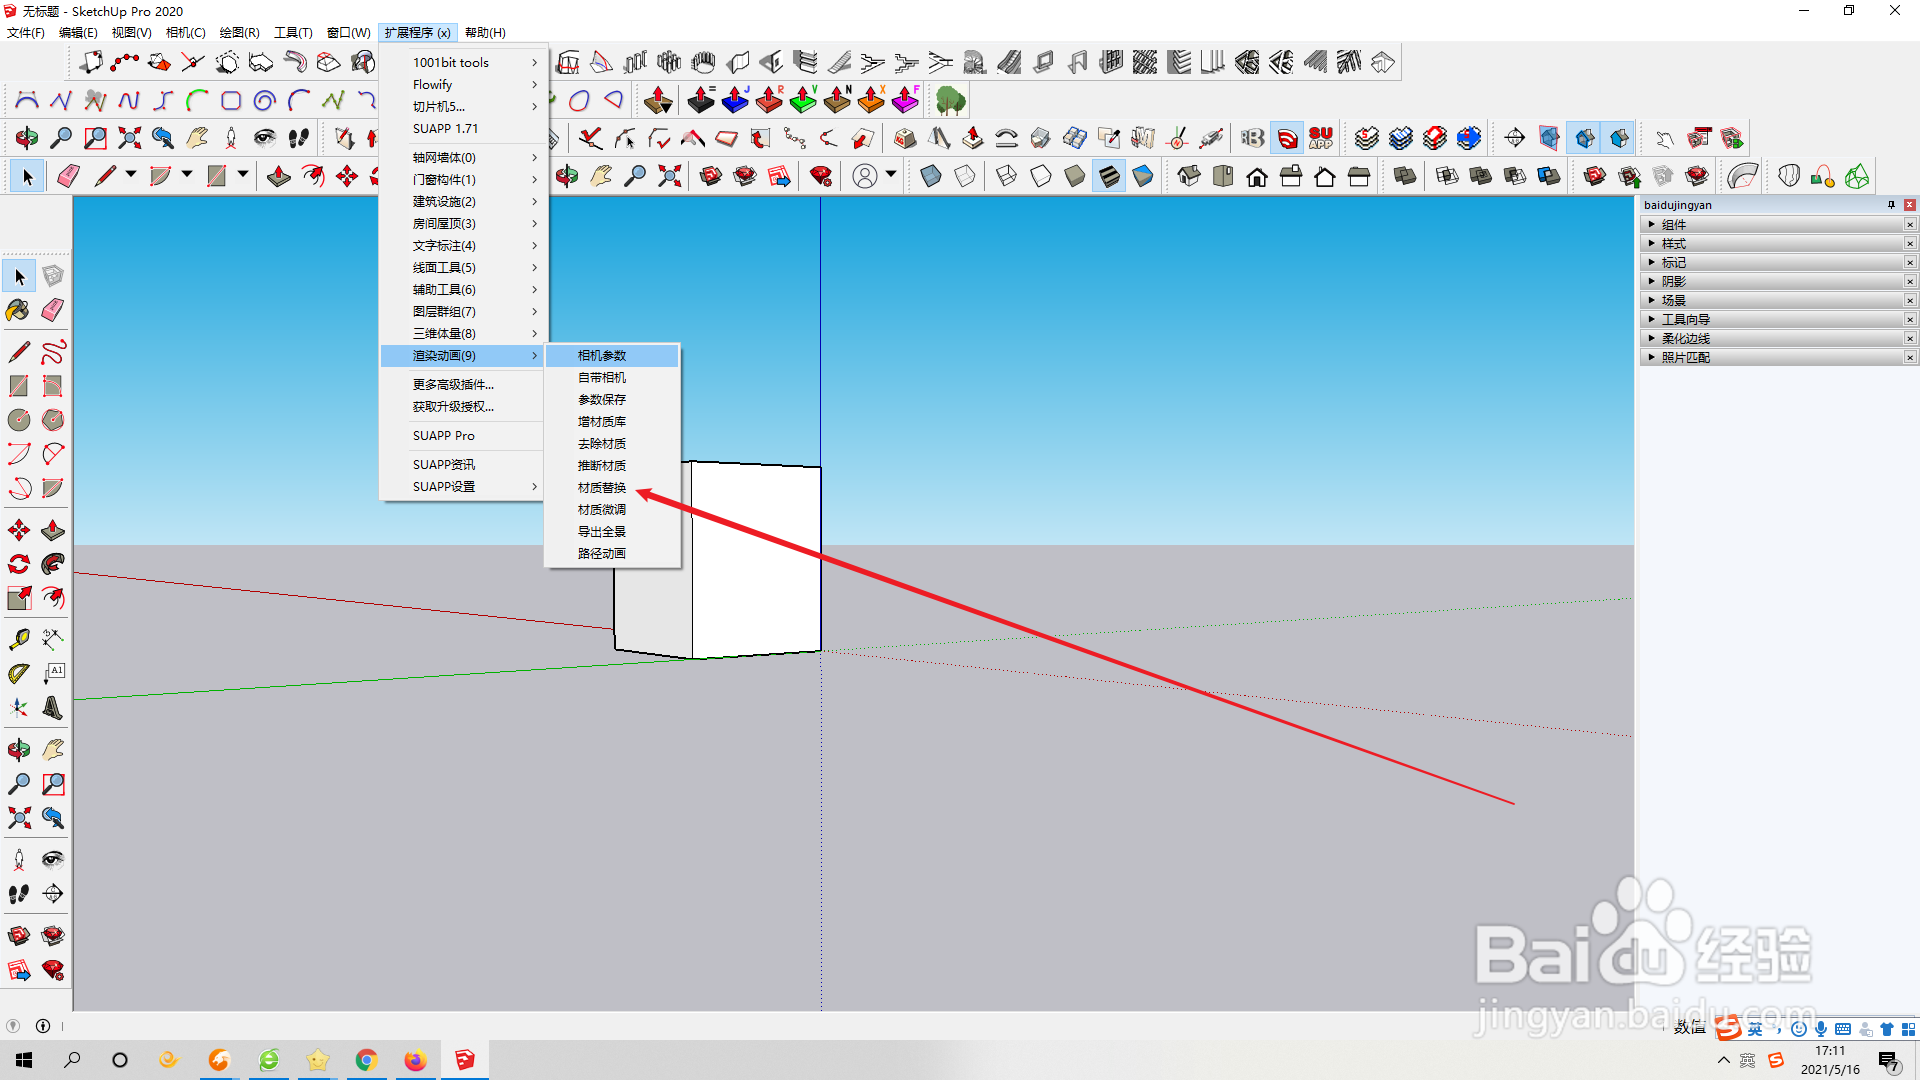Select the 3D Text tool

tap(53, 709)
